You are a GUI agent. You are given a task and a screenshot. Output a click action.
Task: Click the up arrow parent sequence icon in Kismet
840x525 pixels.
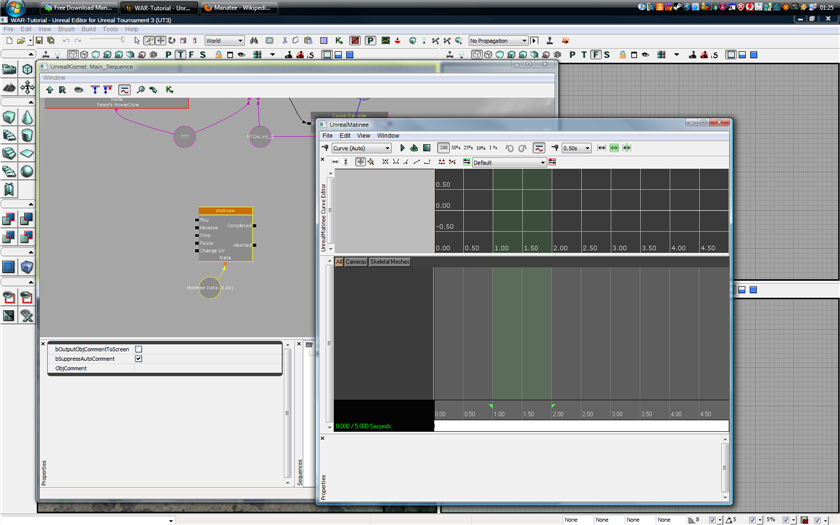(x=49, y=90)
